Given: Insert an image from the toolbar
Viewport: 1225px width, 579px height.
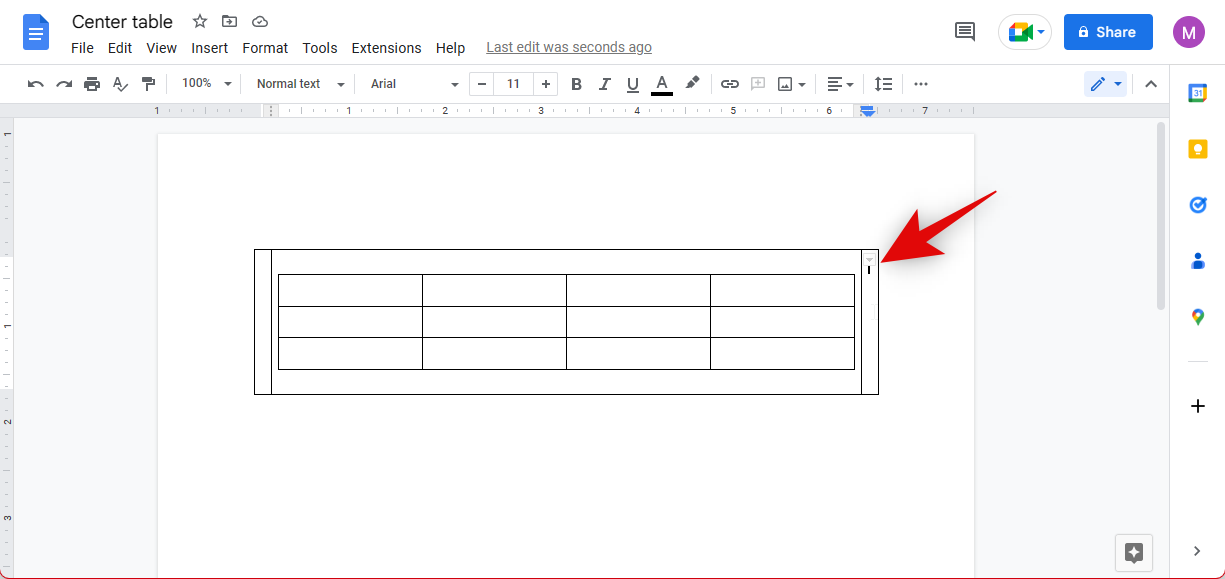Looking at the screenshot, I should [784, 84].
